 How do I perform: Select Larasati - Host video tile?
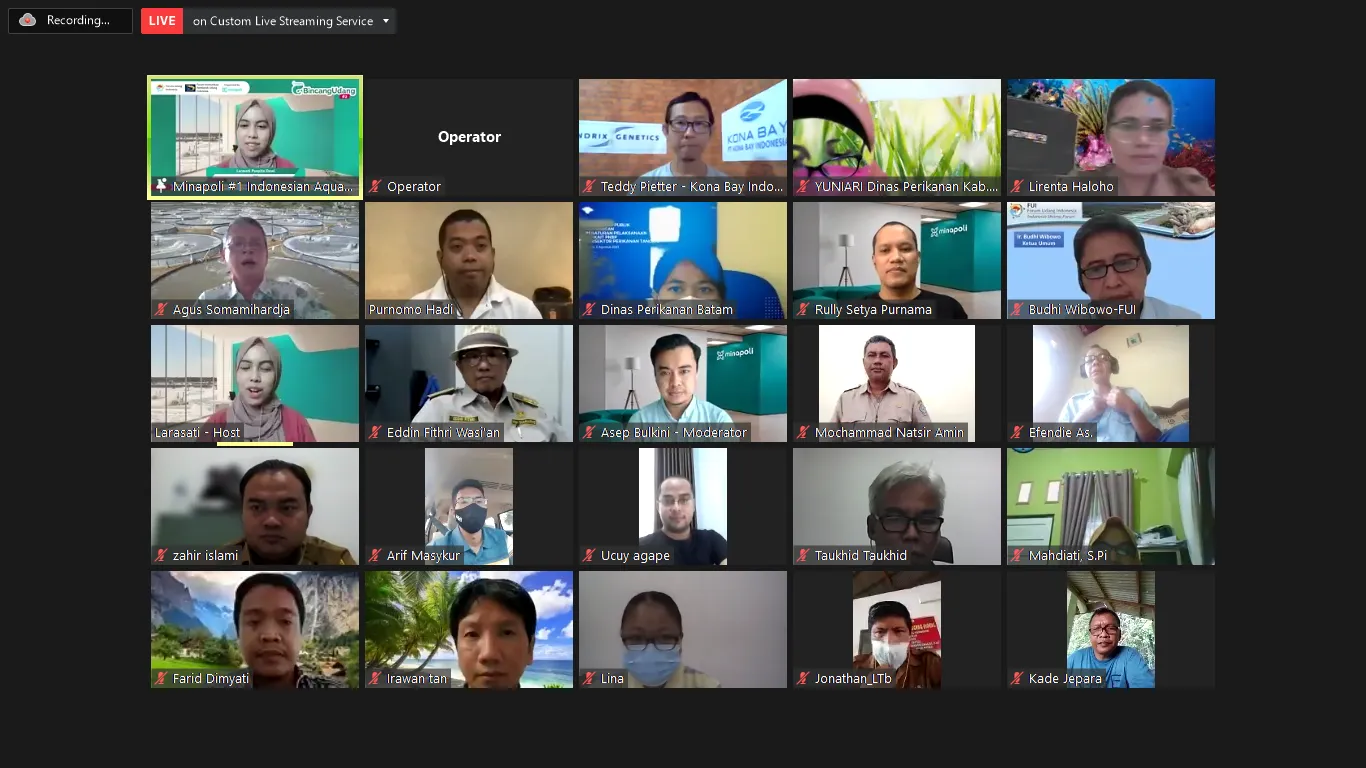[x=255, y=383]
